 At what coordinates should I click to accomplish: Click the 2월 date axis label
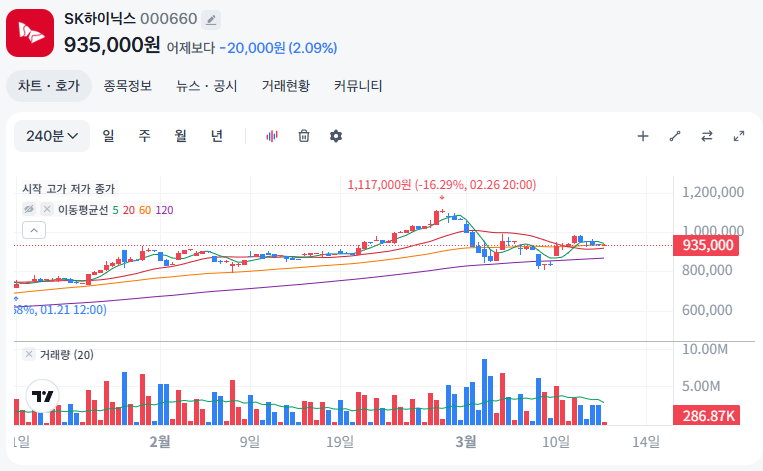tap(160, 442)
